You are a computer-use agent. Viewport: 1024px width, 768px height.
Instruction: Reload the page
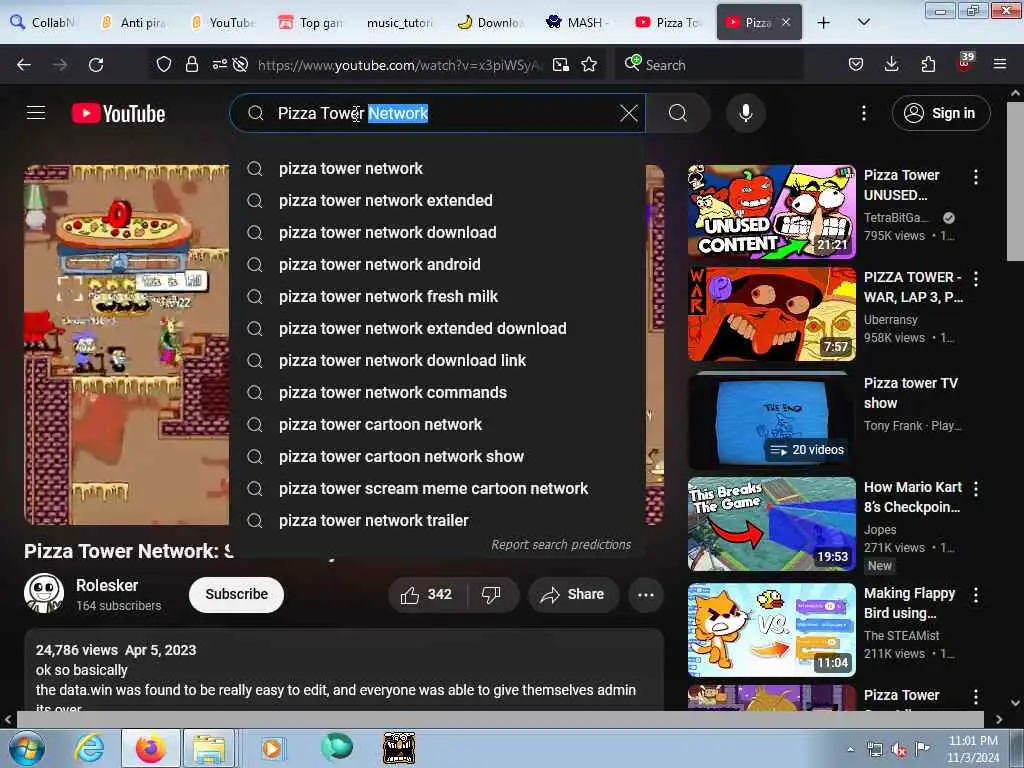96,65
